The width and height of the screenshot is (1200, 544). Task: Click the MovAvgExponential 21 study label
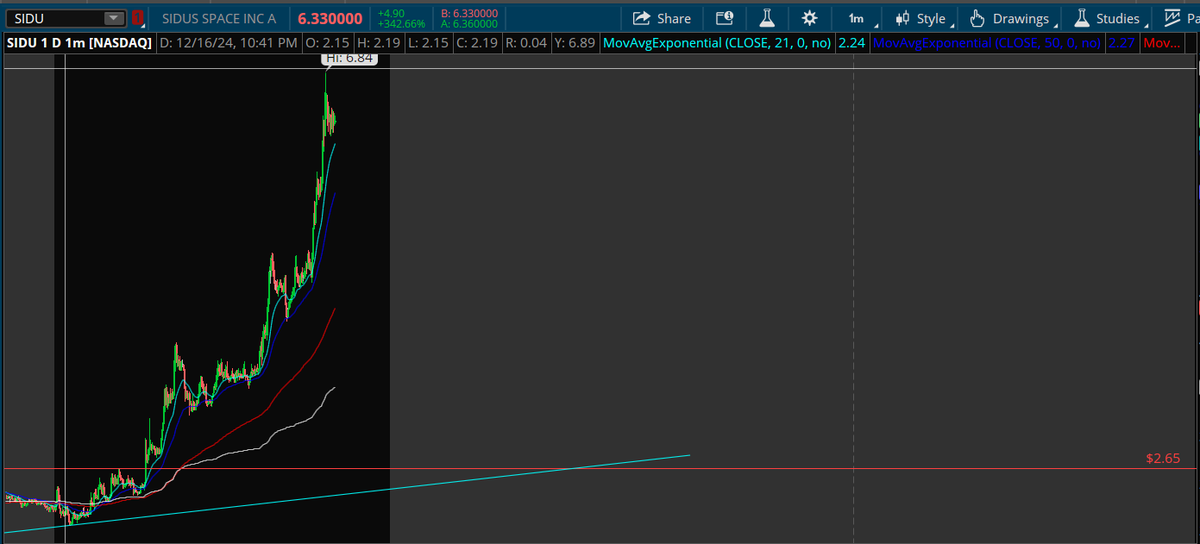coord(717,43)
